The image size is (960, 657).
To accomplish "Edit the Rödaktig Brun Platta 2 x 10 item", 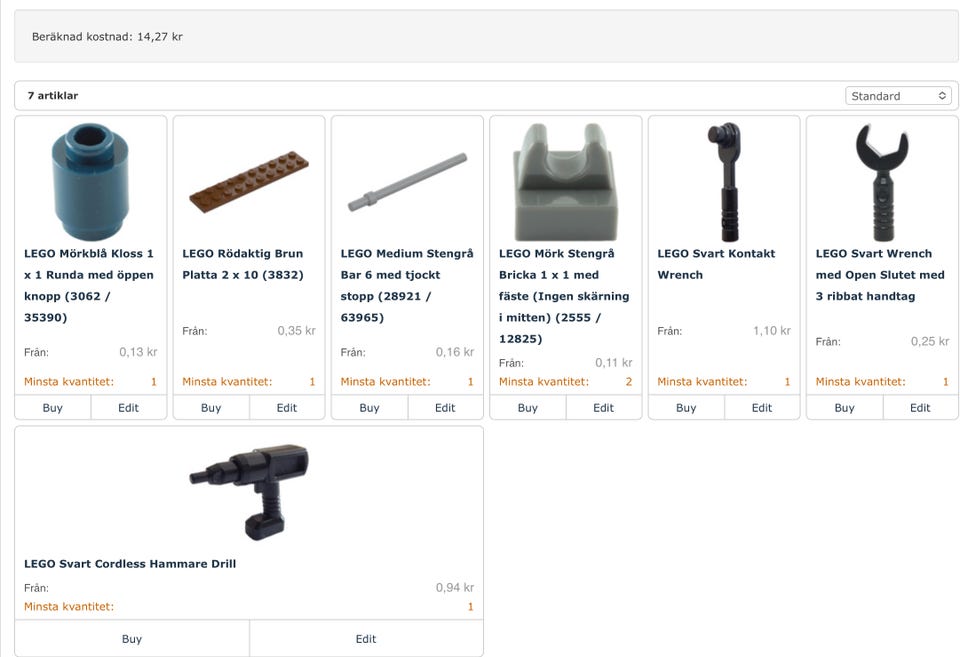I will (287, 408).
